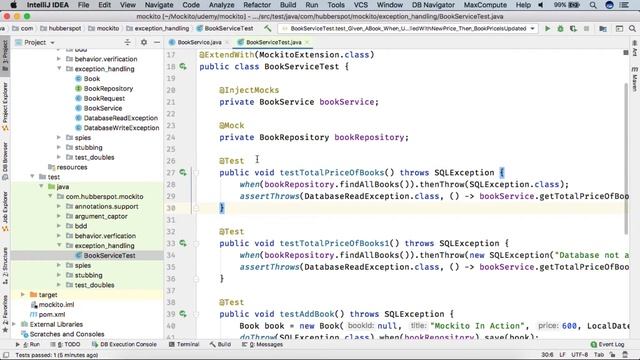Run testAddBook gutter icon line 39
The width and height of the screenshot is (640, 360).
point(182,313)
